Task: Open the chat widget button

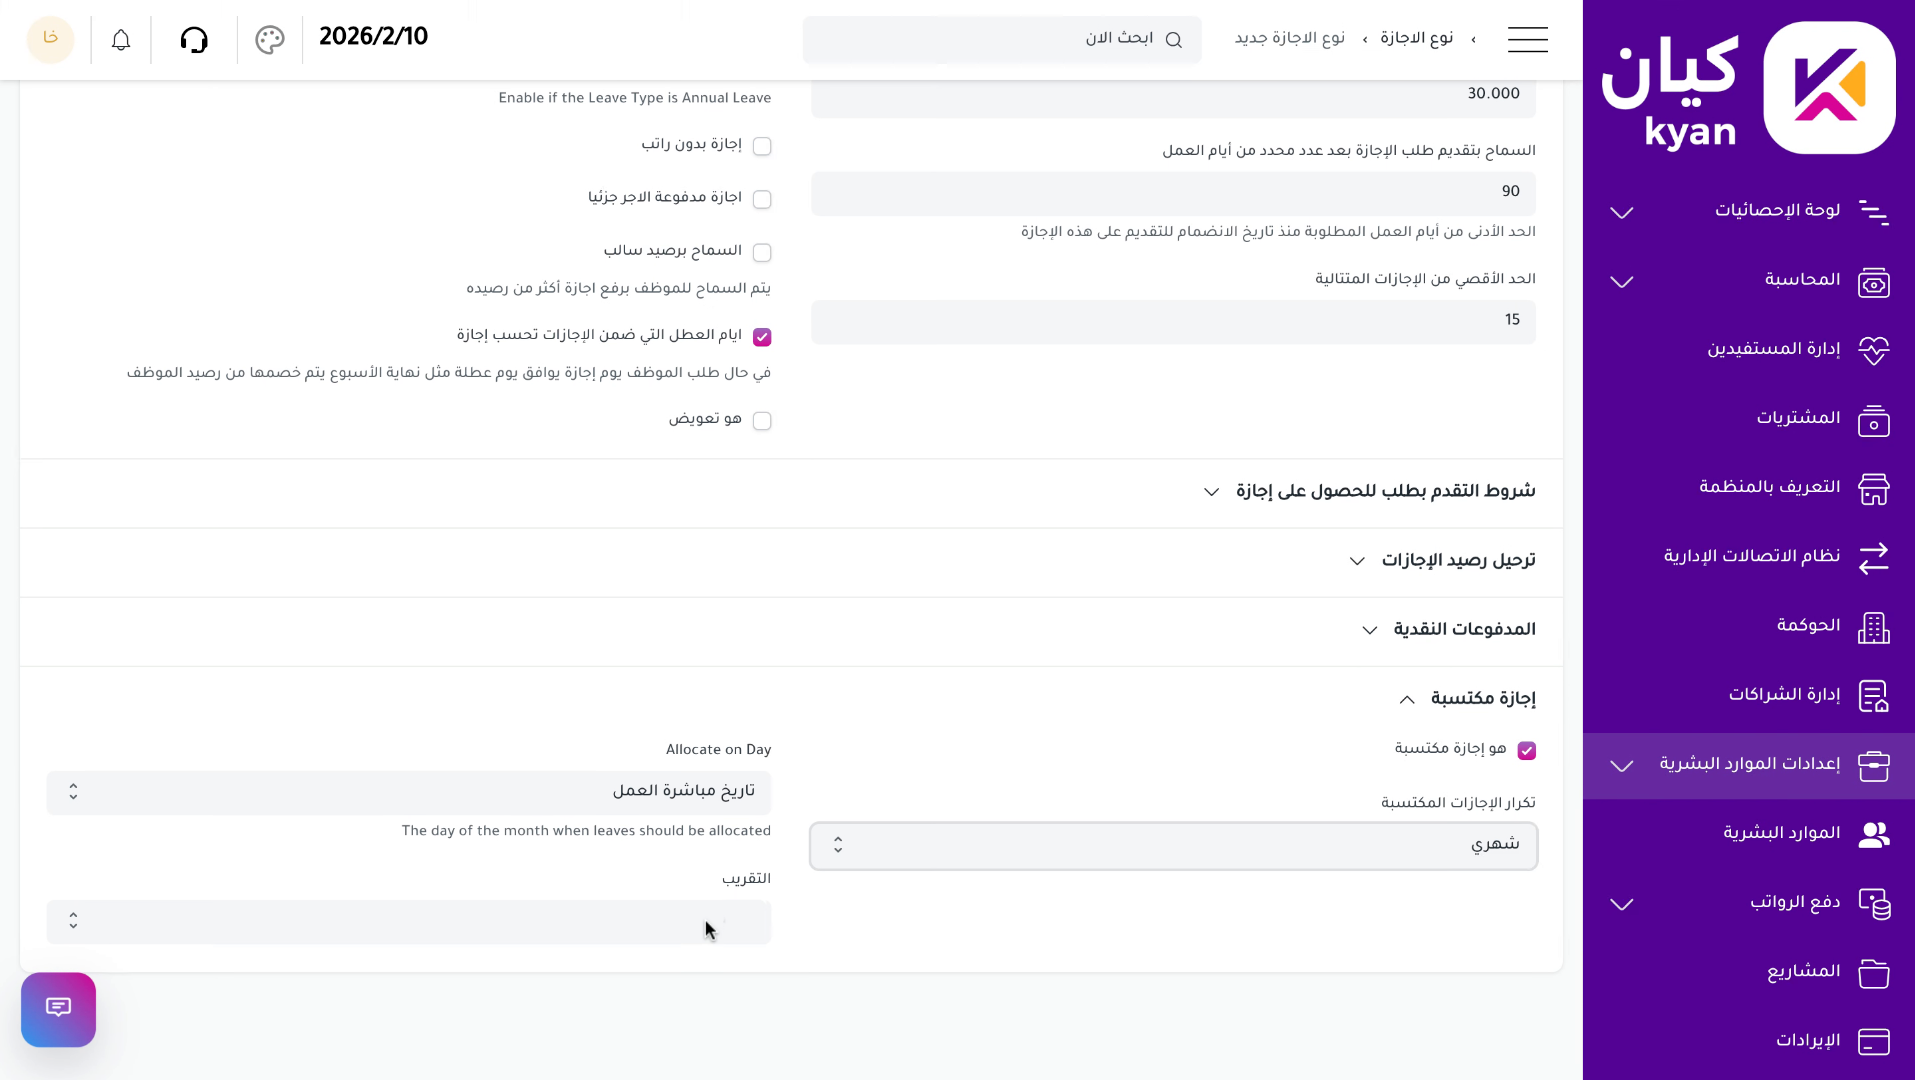Action: [x=58, y=1009]
